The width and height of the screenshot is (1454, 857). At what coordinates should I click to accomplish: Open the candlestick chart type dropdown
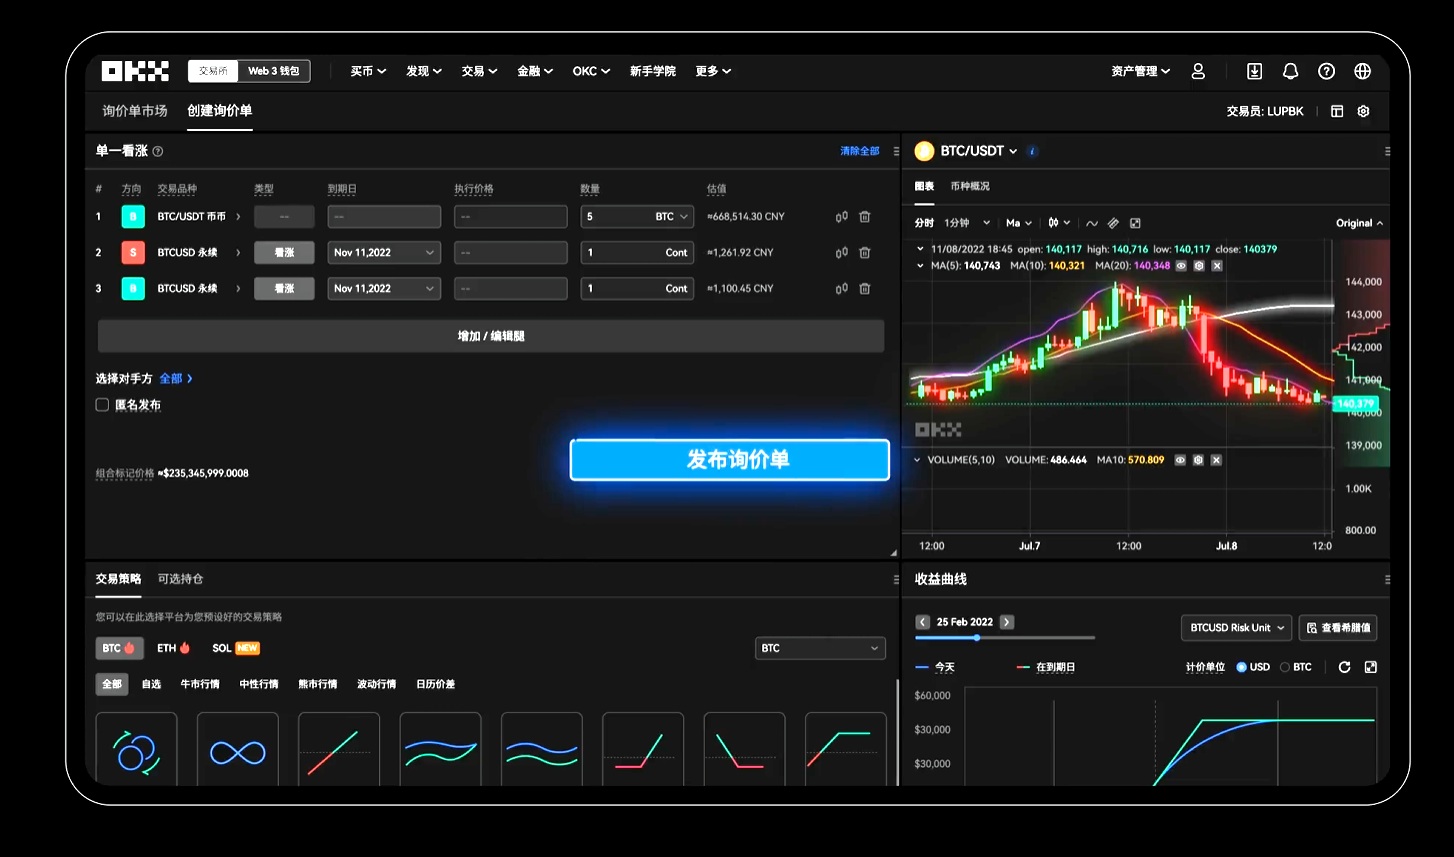pyautogui.click(x=1059, y=223)
